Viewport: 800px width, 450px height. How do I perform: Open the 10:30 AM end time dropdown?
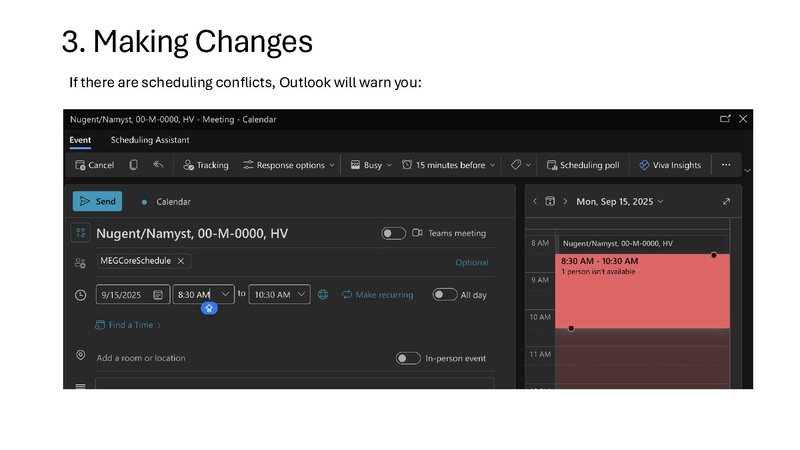(302, 295)
